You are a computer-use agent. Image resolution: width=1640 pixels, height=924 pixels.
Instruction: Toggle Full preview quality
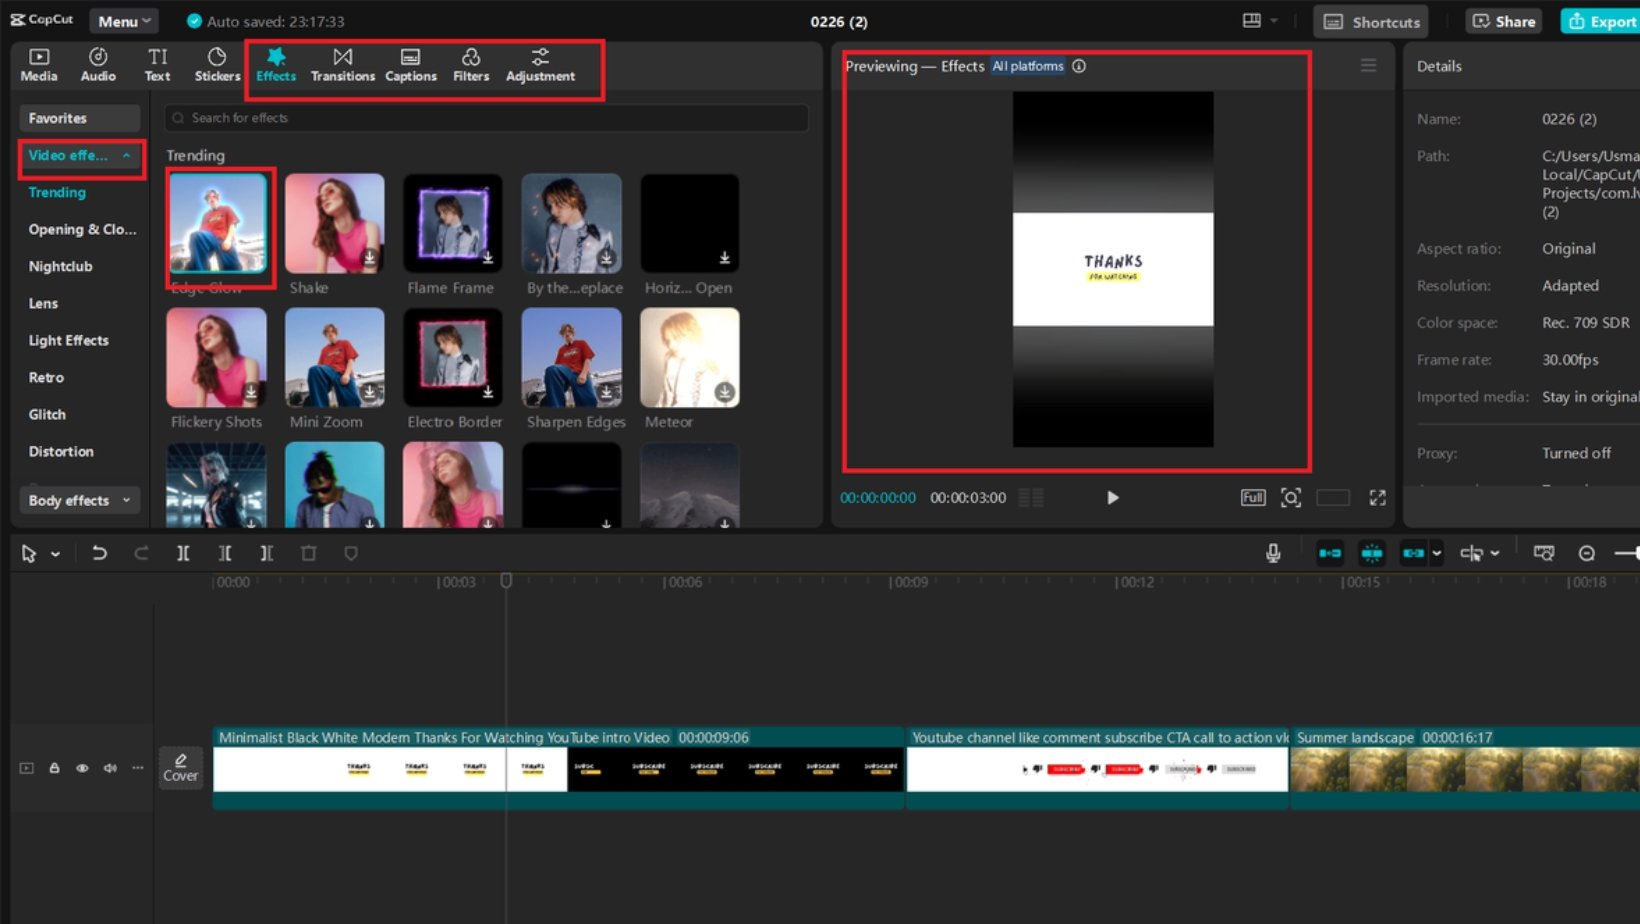[1253, 498]
